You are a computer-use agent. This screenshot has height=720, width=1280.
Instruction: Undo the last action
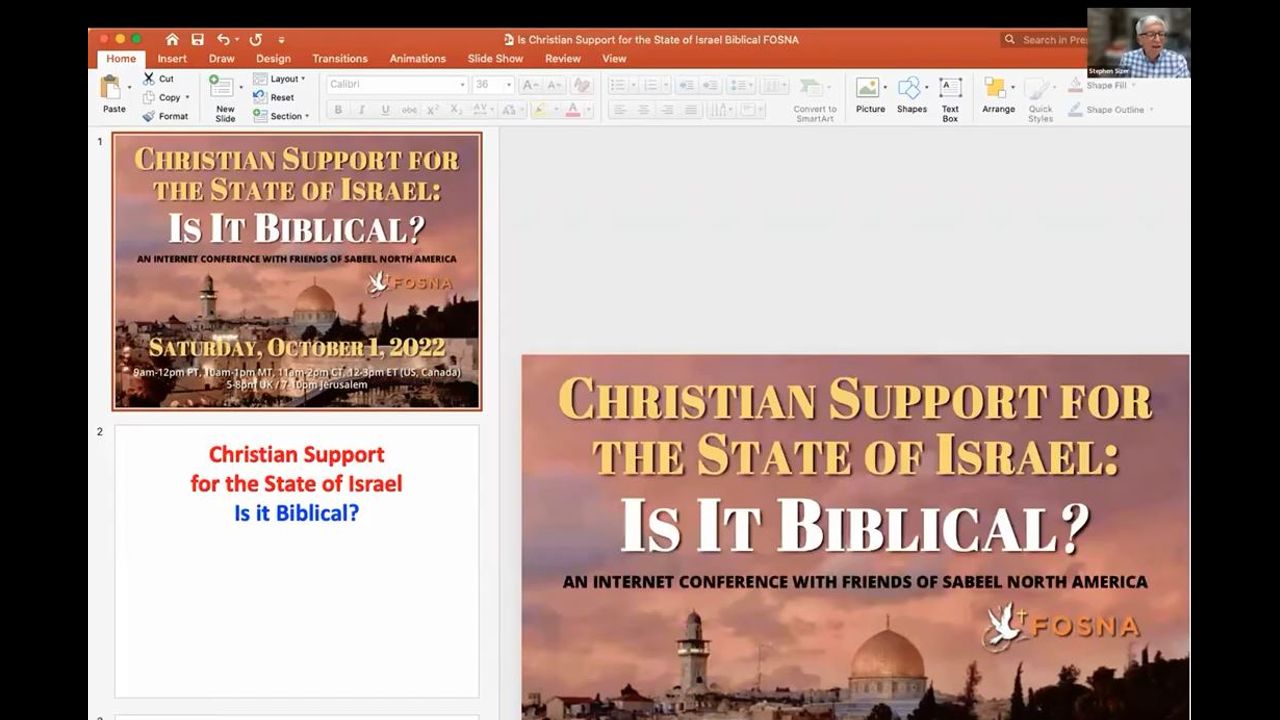coord(225,40)
